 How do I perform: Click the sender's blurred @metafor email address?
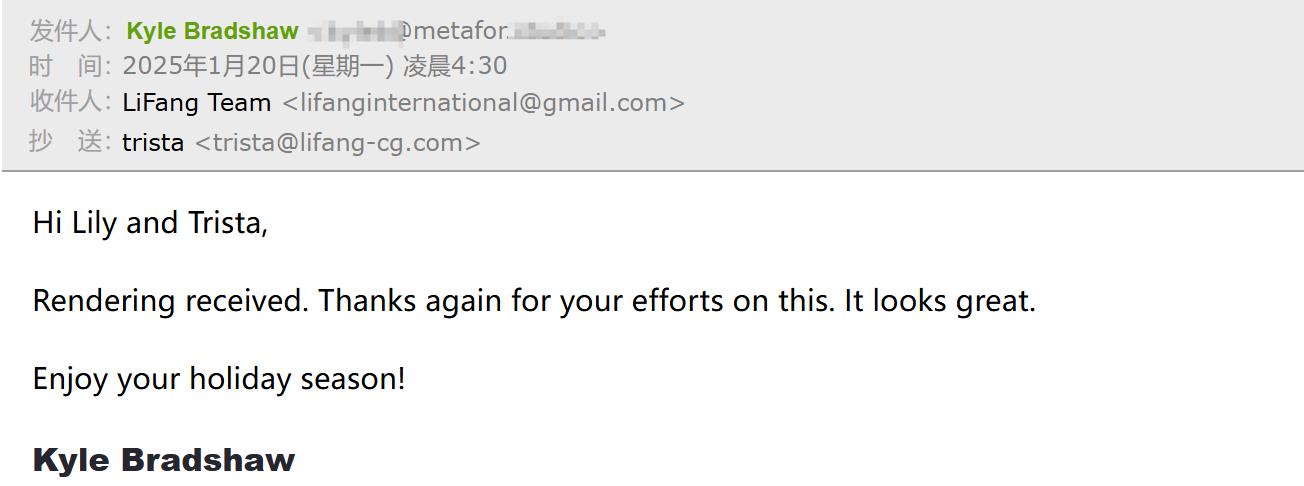click(x=456, y=31)
